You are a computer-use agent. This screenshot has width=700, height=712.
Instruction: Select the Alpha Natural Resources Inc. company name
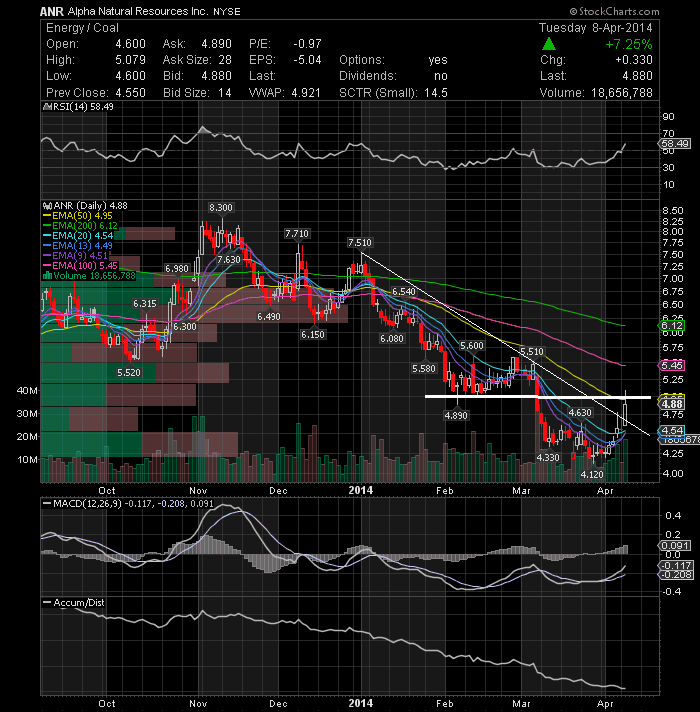138,11
